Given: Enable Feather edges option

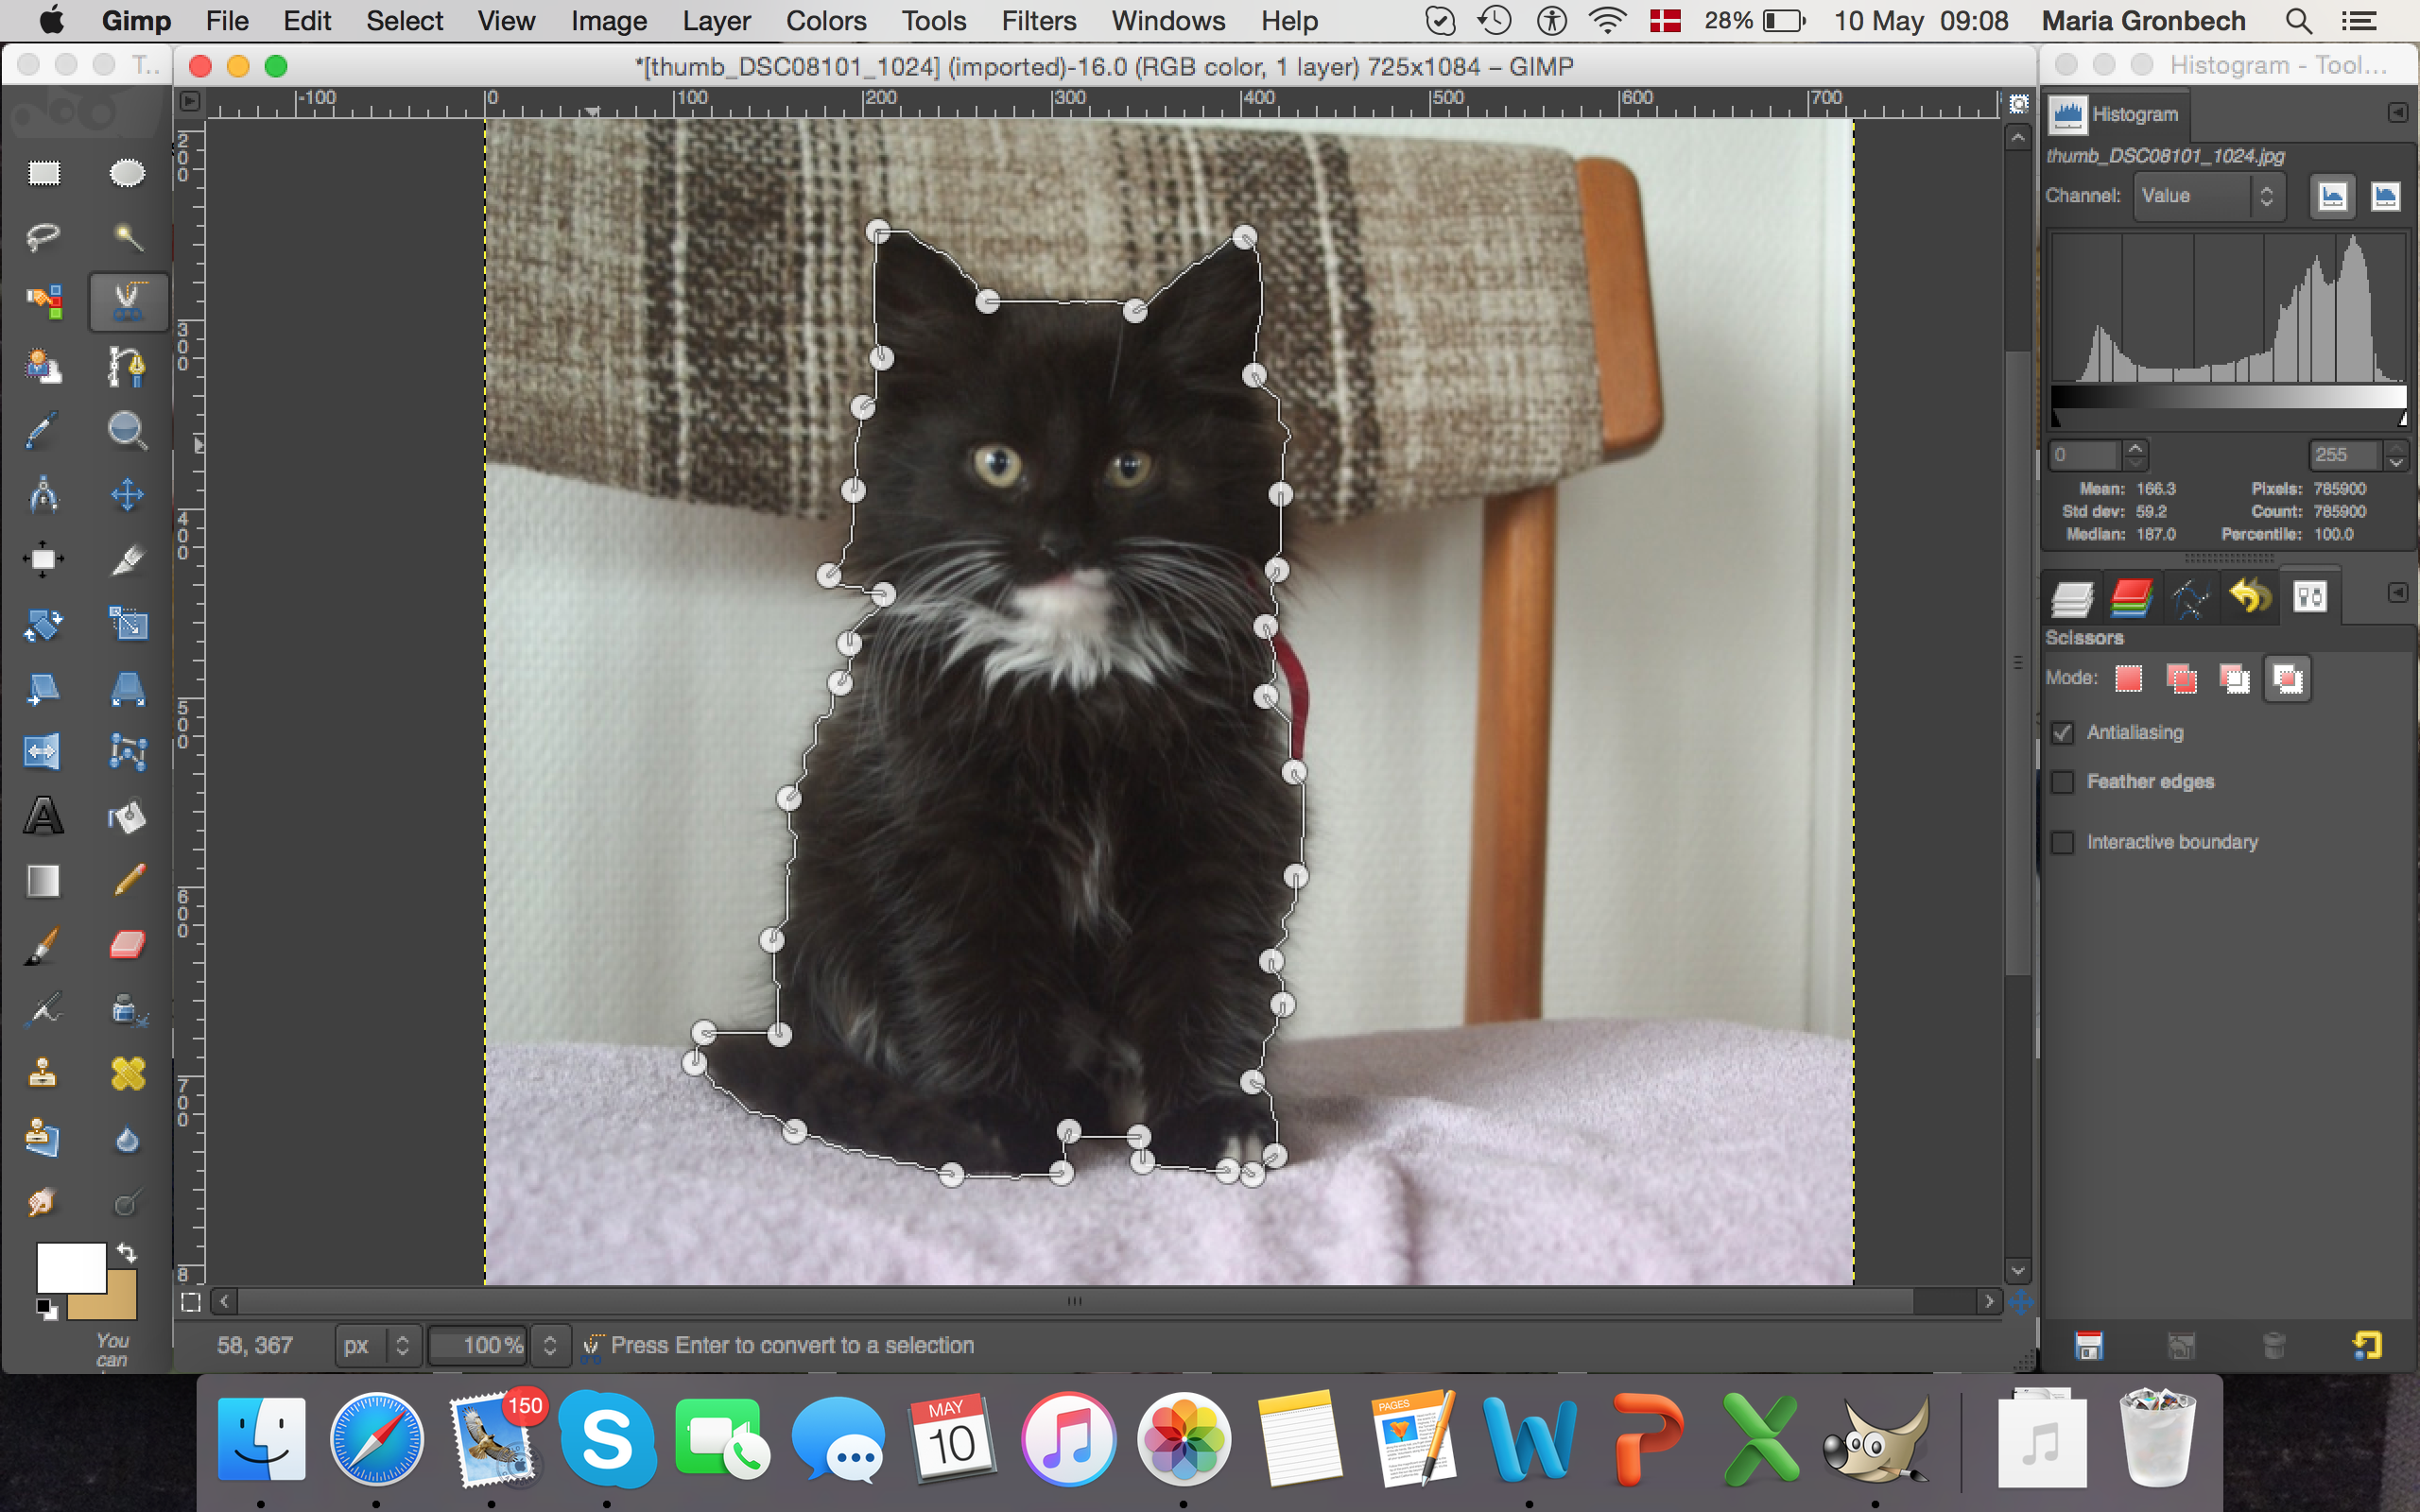Looking at the screenshot, I should (x=2063, y=782).
